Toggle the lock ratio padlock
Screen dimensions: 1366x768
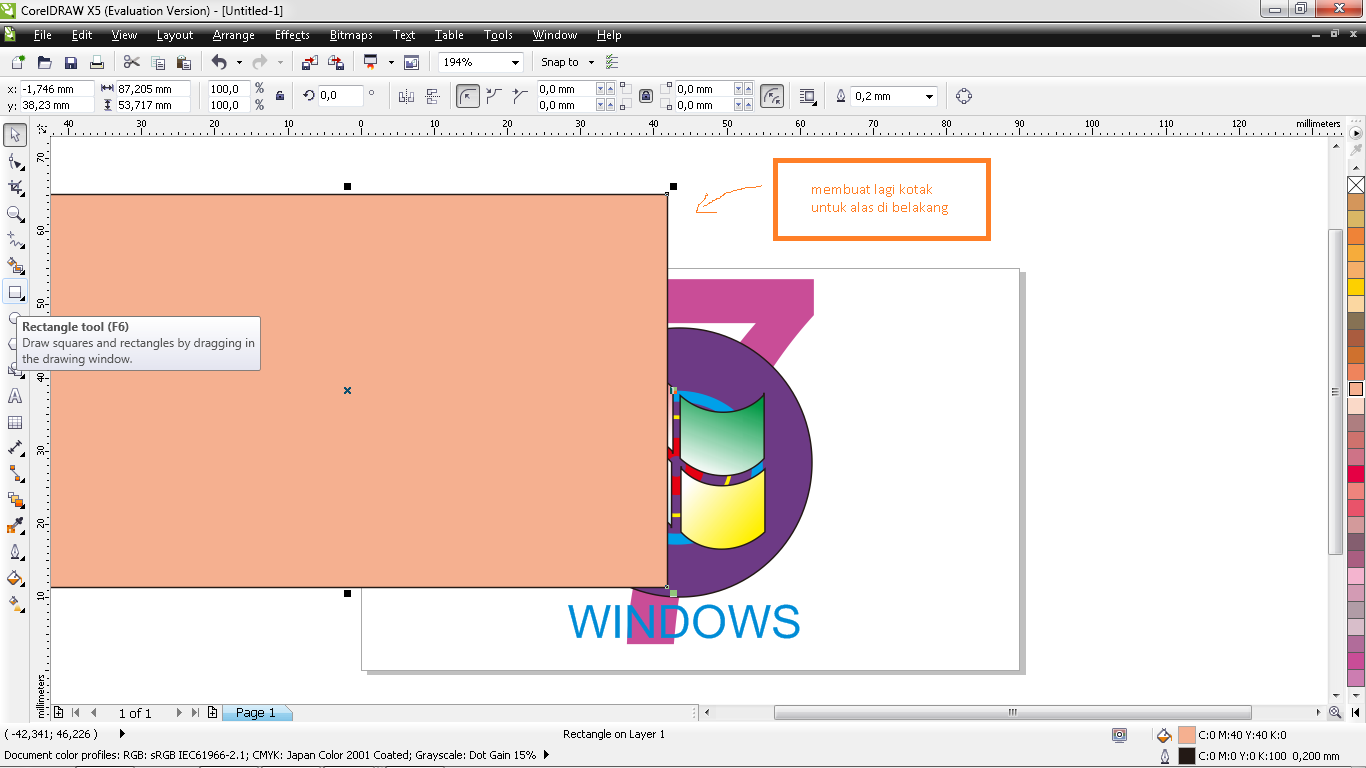tap(280, 96)
